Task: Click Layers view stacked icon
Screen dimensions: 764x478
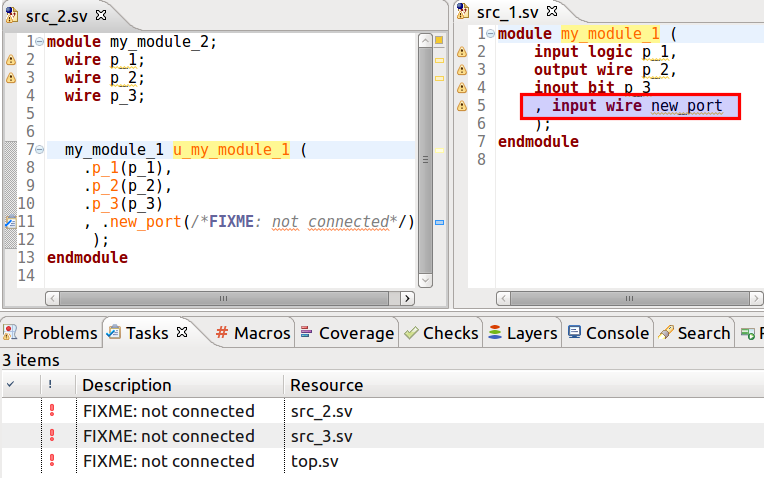Action: coord(495,332)
